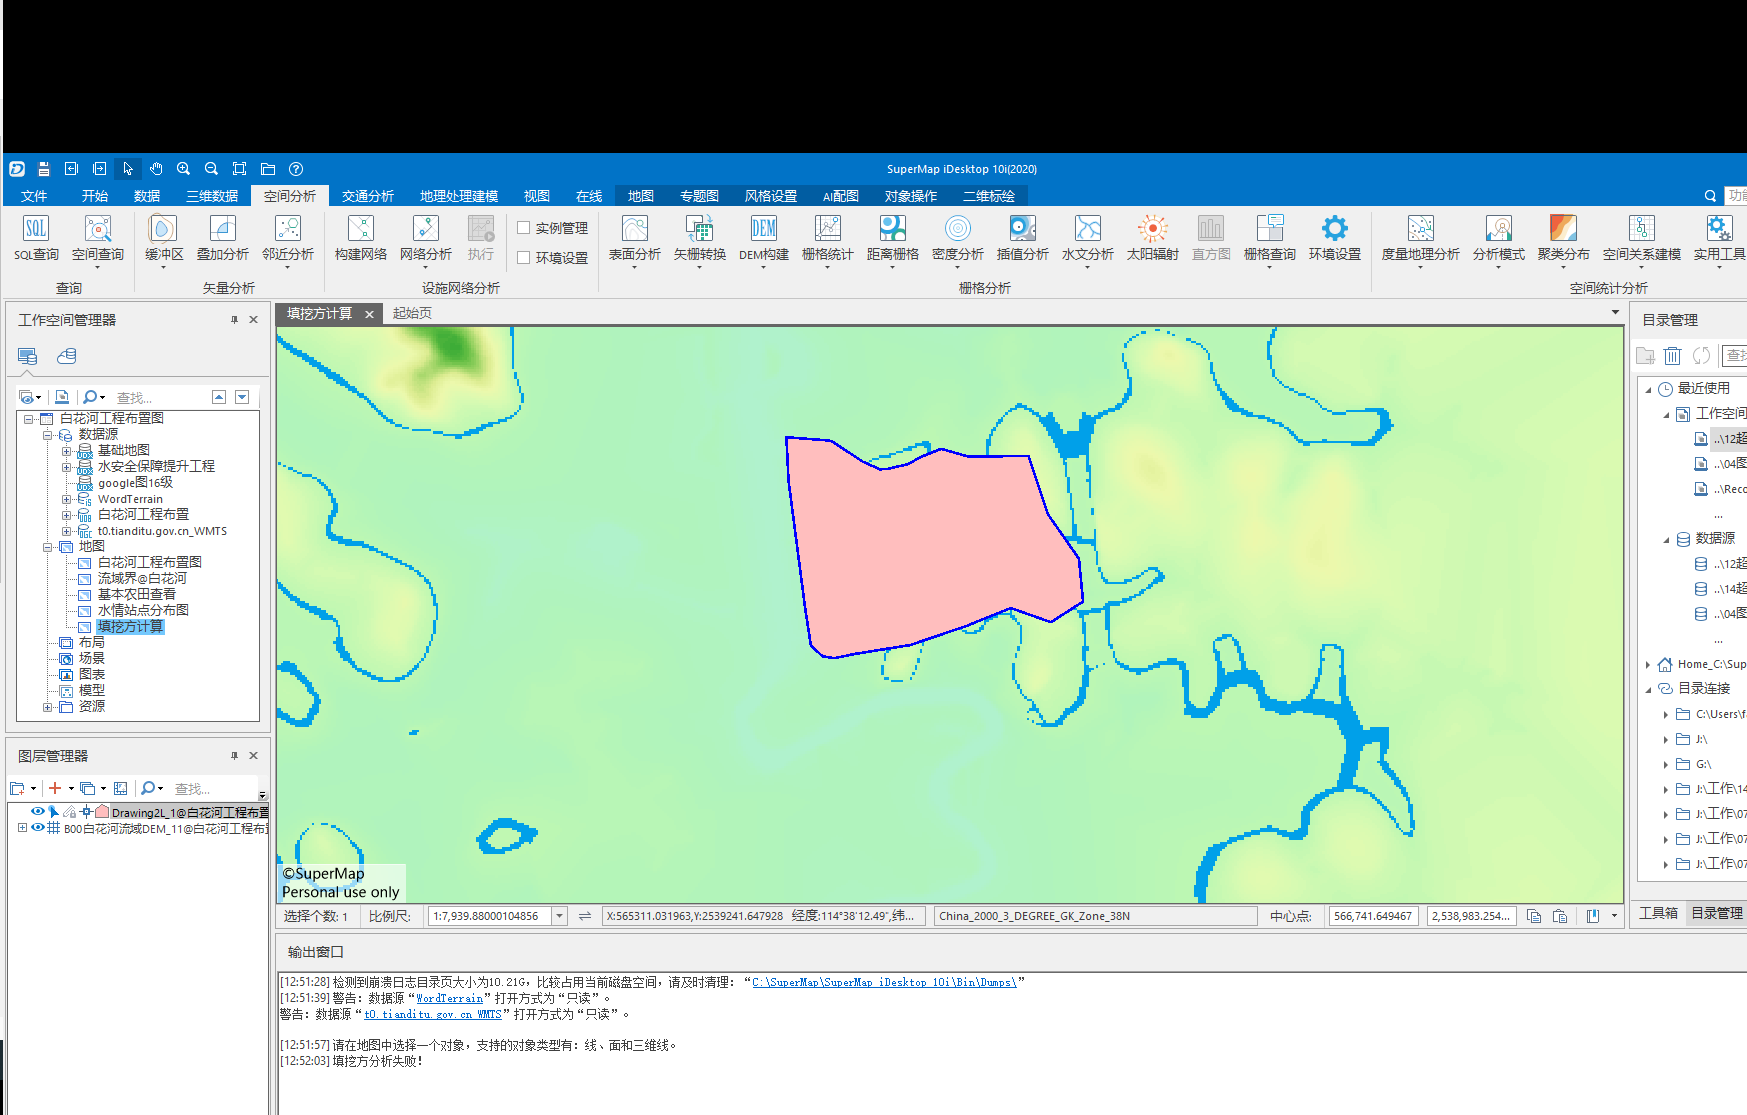The image size is (1747, 1115).
Task: Open the map scale dropdown arrow
Action: point(560,916)
